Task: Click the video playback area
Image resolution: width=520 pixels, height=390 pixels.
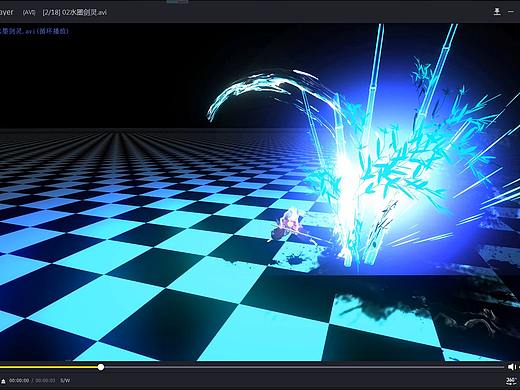Action: [x=260, y=192]
